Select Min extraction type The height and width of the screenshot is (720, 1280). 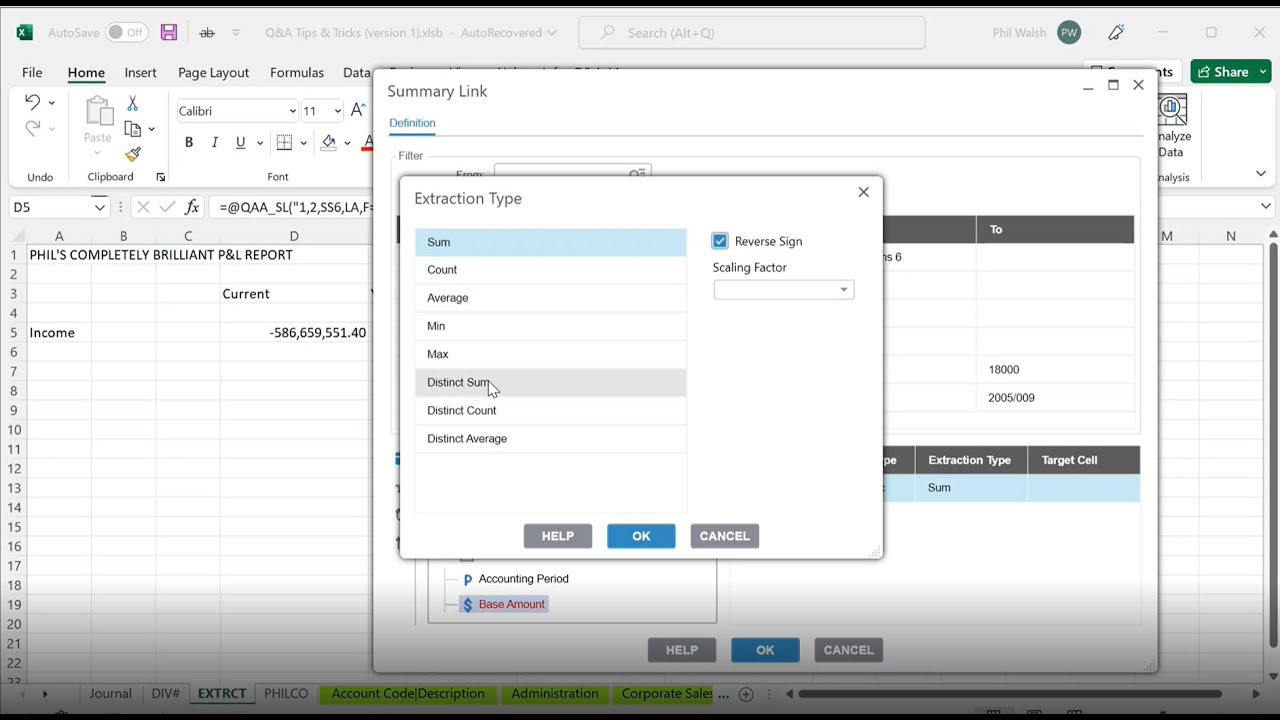click(551, 326)
